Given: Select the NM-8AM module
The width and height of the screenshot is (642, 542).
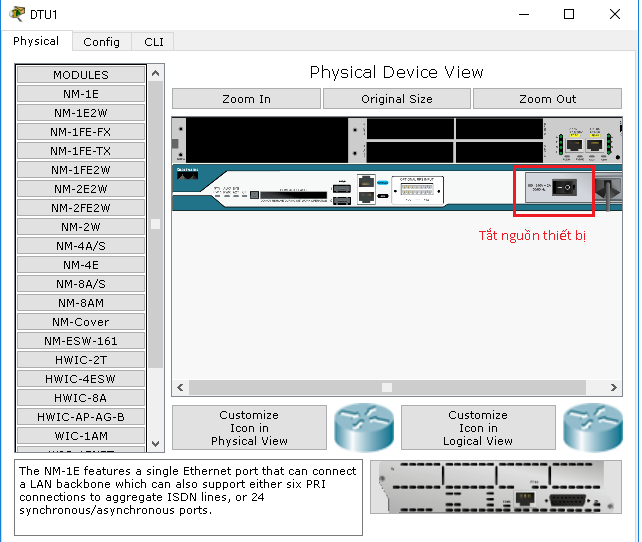Looking at the screenshot, I should click(x=81, y=303).
